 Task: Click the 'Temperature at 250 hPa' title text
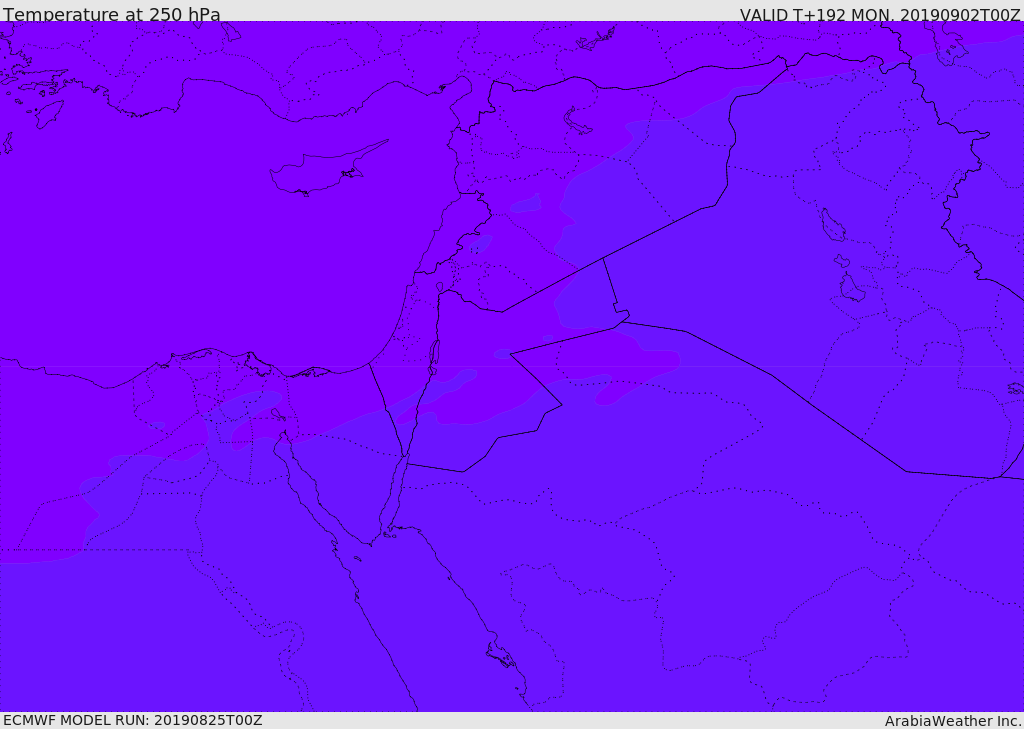[x=112, y=14]
